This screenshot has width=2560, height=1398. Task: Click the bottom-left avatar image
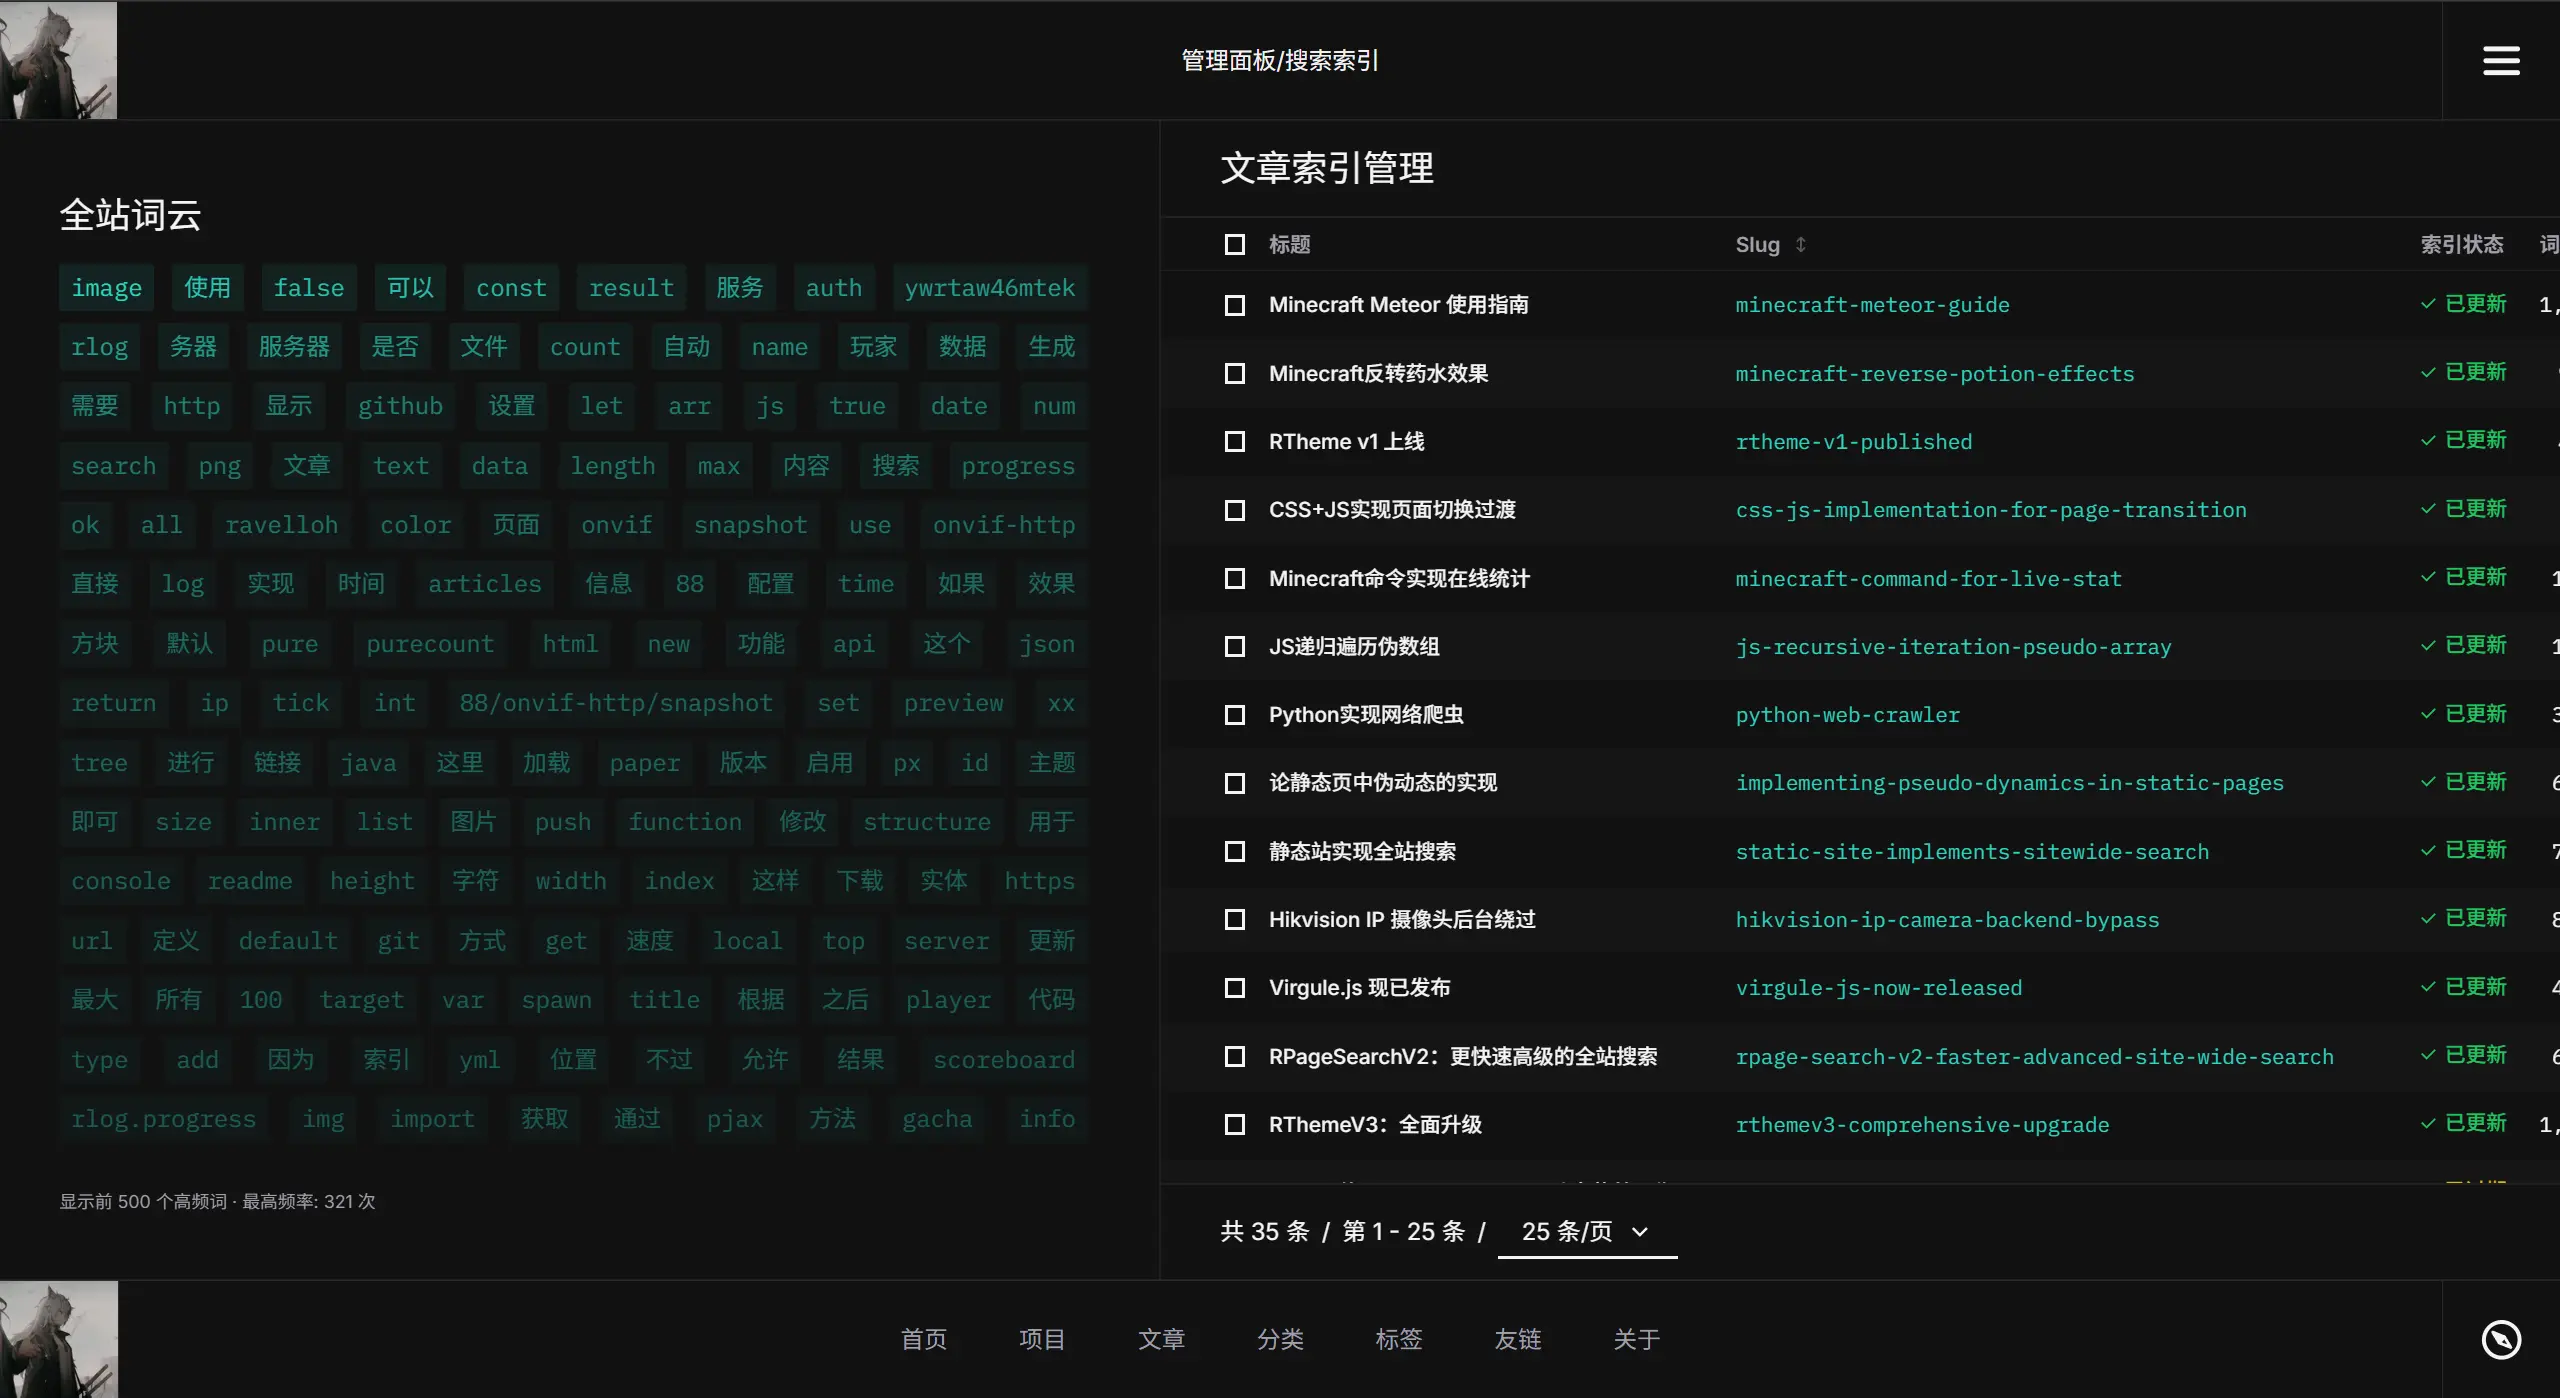click(58, 1339)
